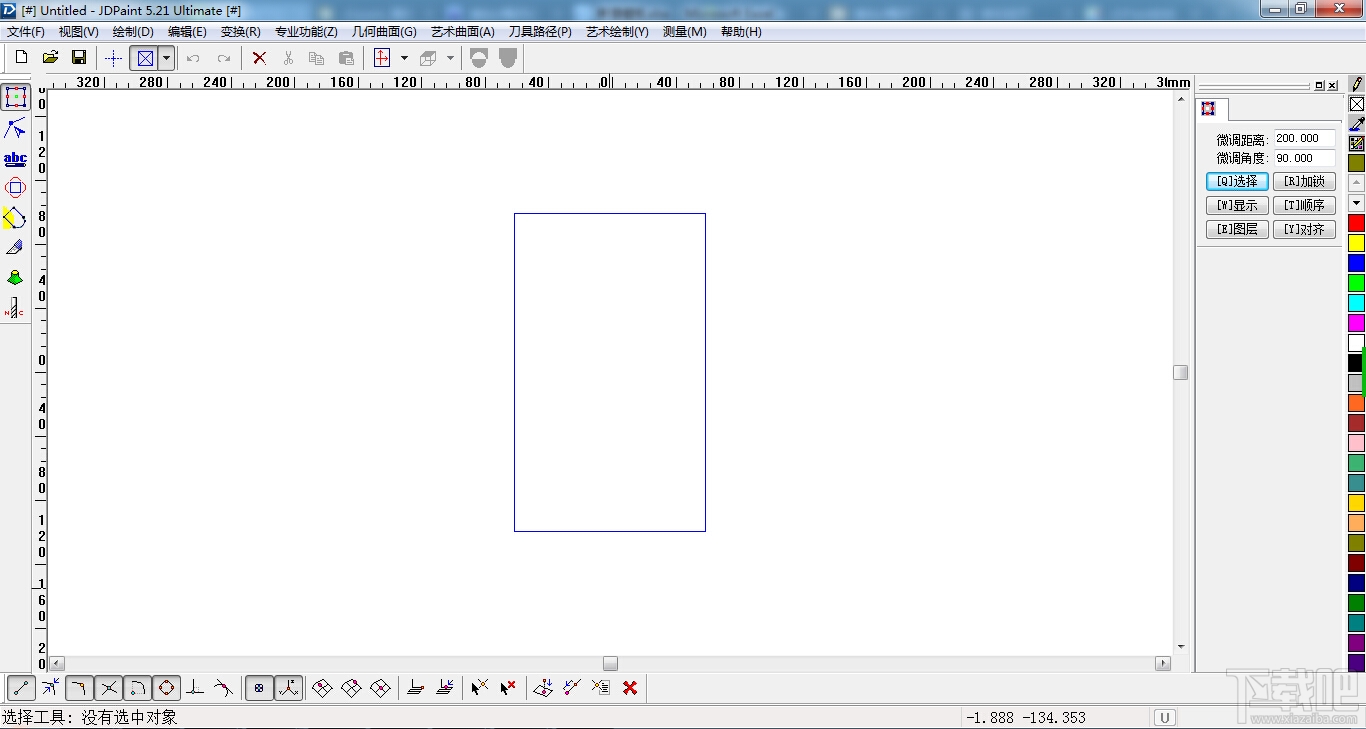Toggle endpoint snap in bottom toolbar
The height and width of the screenshot is (729, 1366).
pyautogui.click(x=22, y=688)
